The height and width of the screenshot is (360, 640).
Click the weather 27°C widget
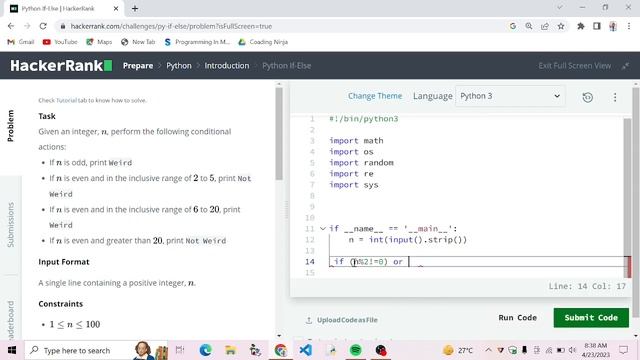[x=458, y=350]
